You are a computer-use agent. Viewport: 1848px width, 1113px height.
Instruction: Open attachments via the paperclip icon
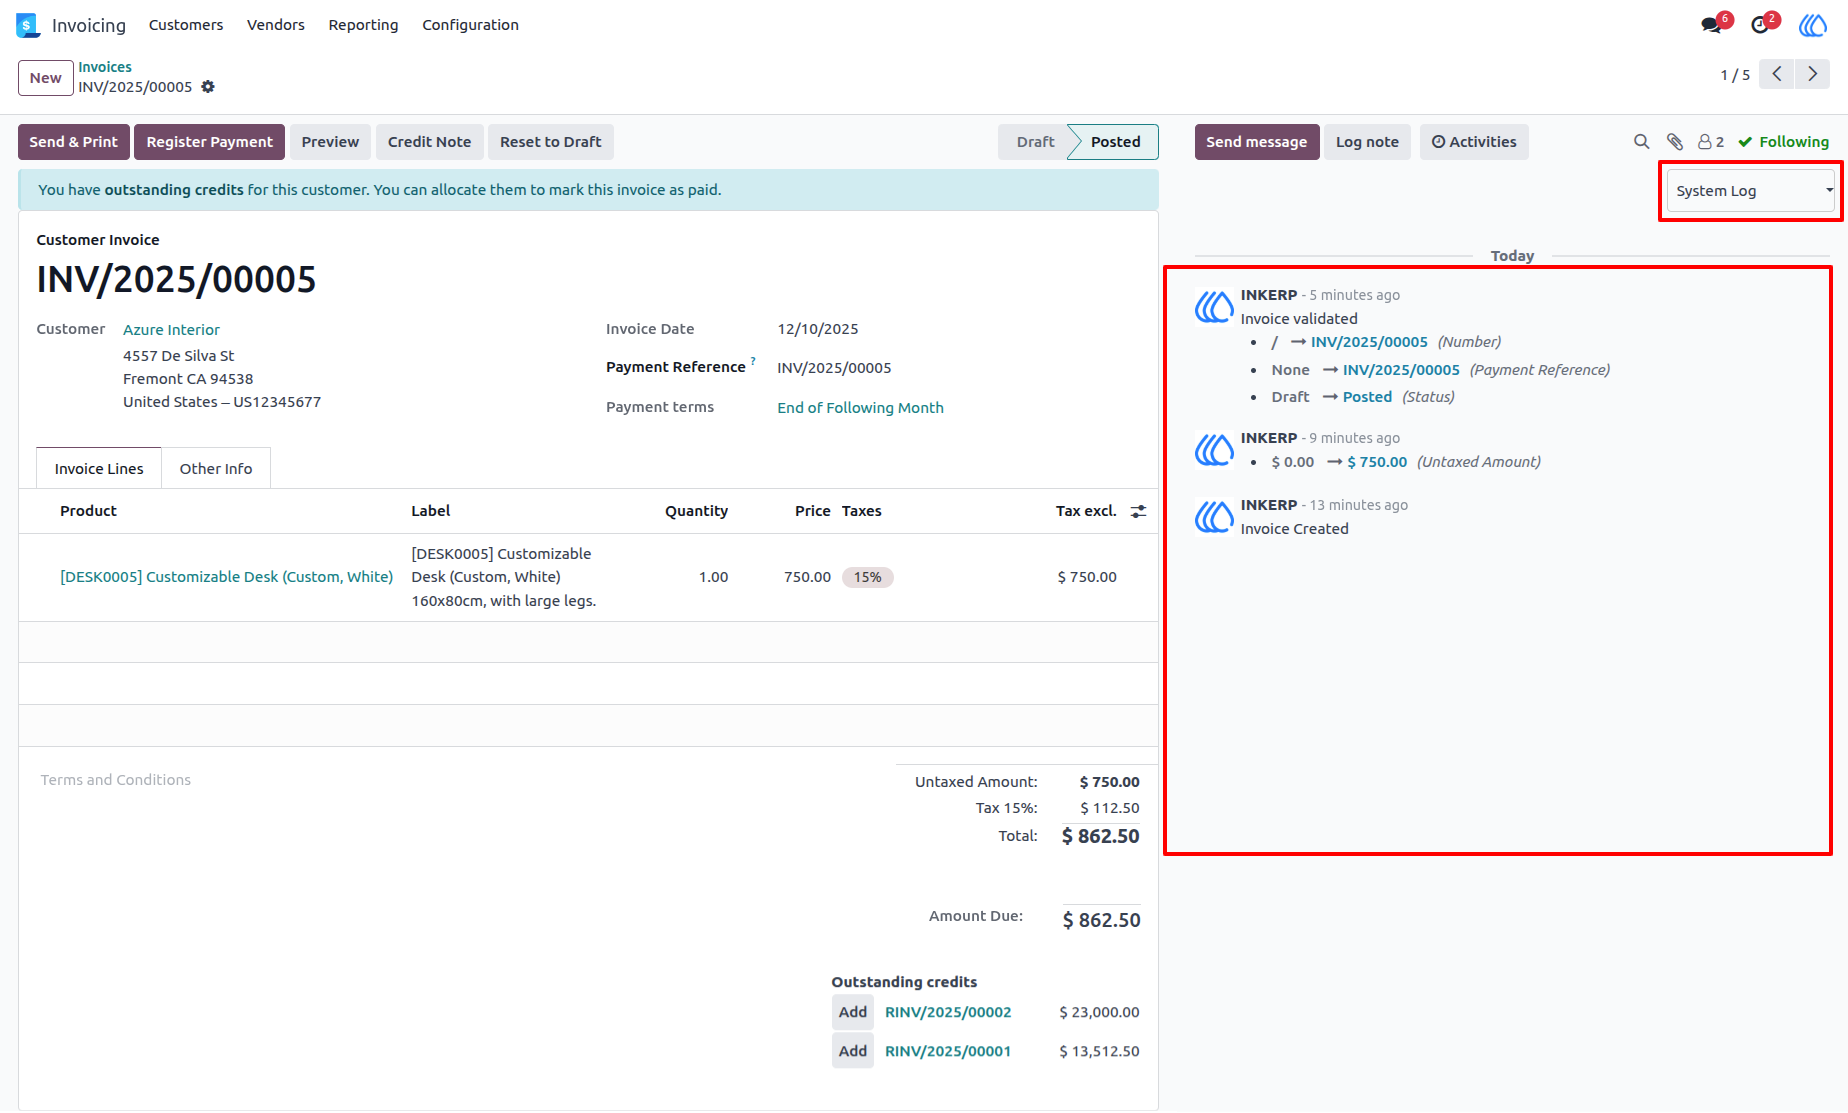pyautogui.click(x=1675, y=142)
